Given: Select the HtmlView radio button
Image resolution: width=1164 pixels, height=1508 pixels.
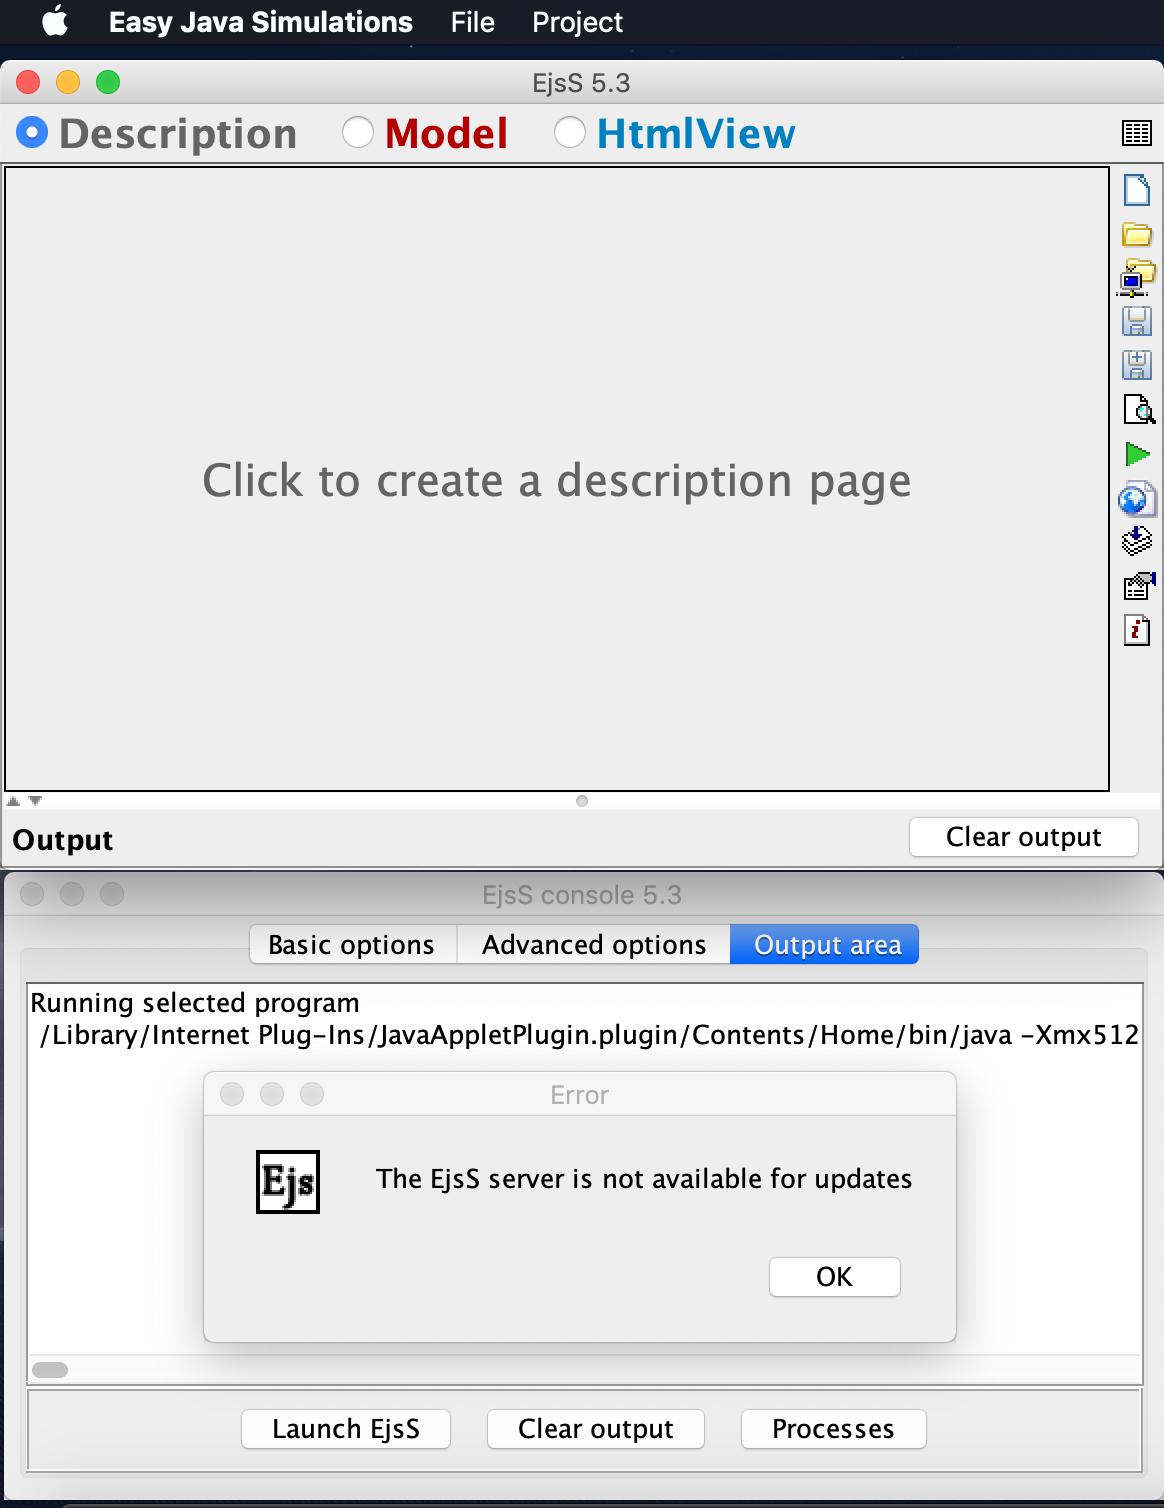Looking at the screenshot, I should [570, 132].
